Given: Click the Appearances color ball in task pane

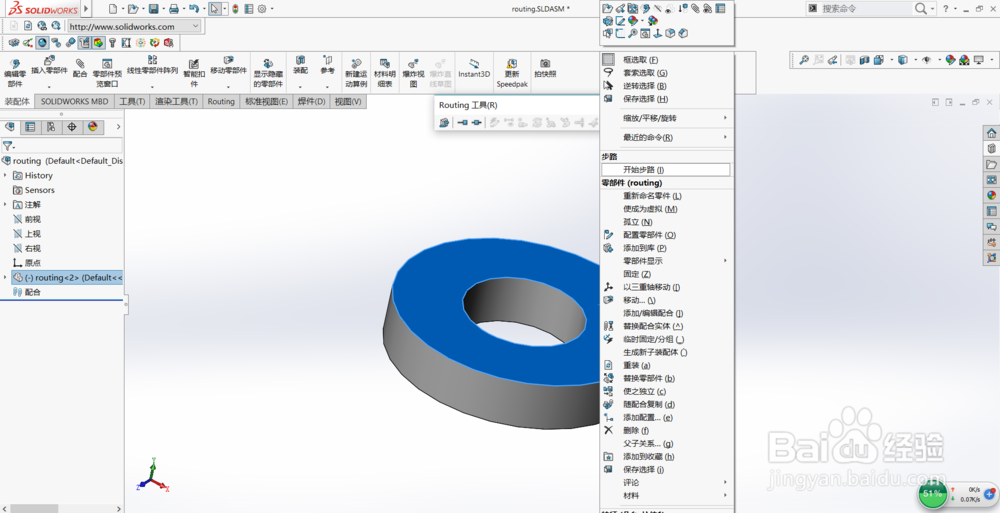Looking at the screenshot, I should (991, 195).
